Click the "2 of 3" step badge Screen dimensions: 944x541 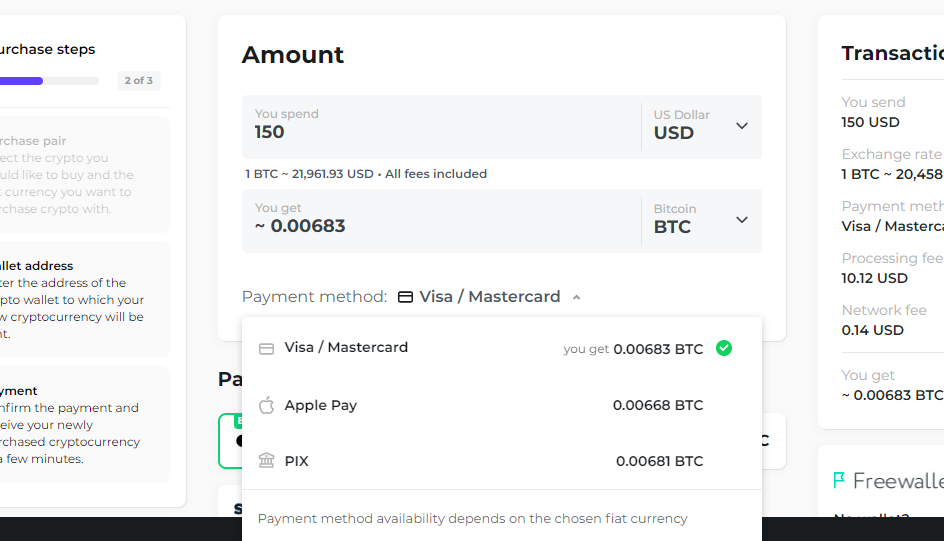[x=138, y=81]
